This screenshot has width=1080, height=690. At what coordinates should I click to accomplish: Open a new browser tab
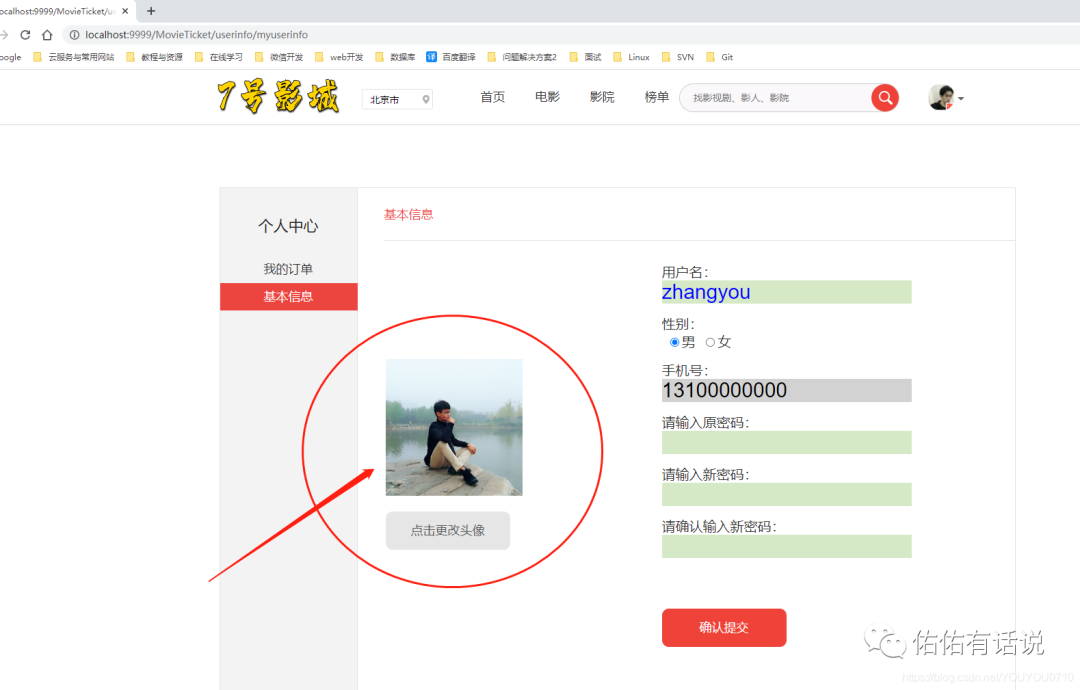(151, 11)
